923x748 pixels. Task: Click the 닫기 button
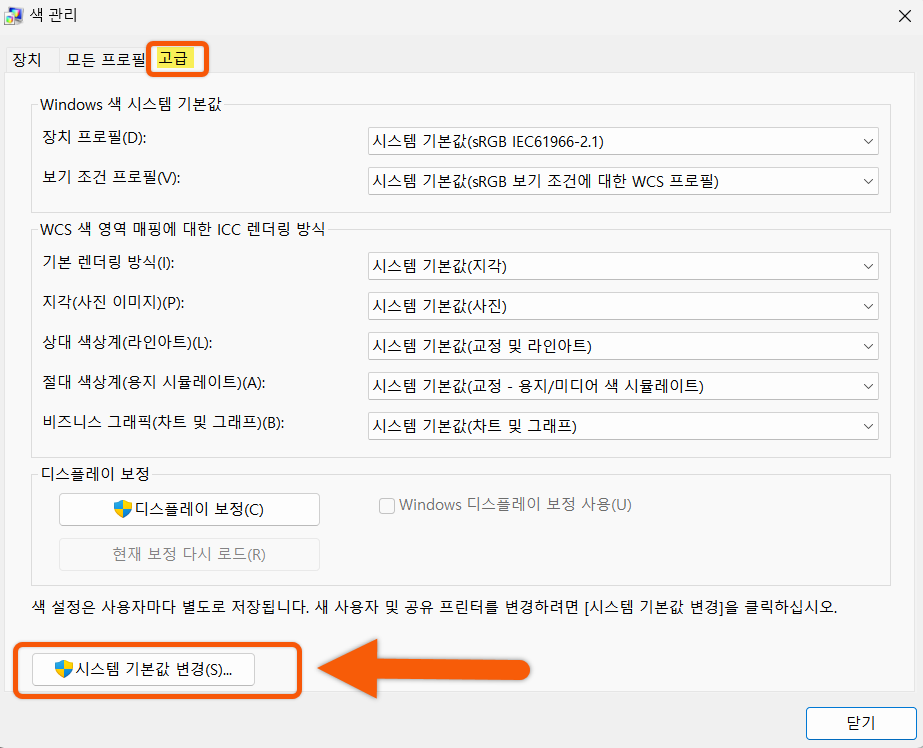click(x=860, y=723)
